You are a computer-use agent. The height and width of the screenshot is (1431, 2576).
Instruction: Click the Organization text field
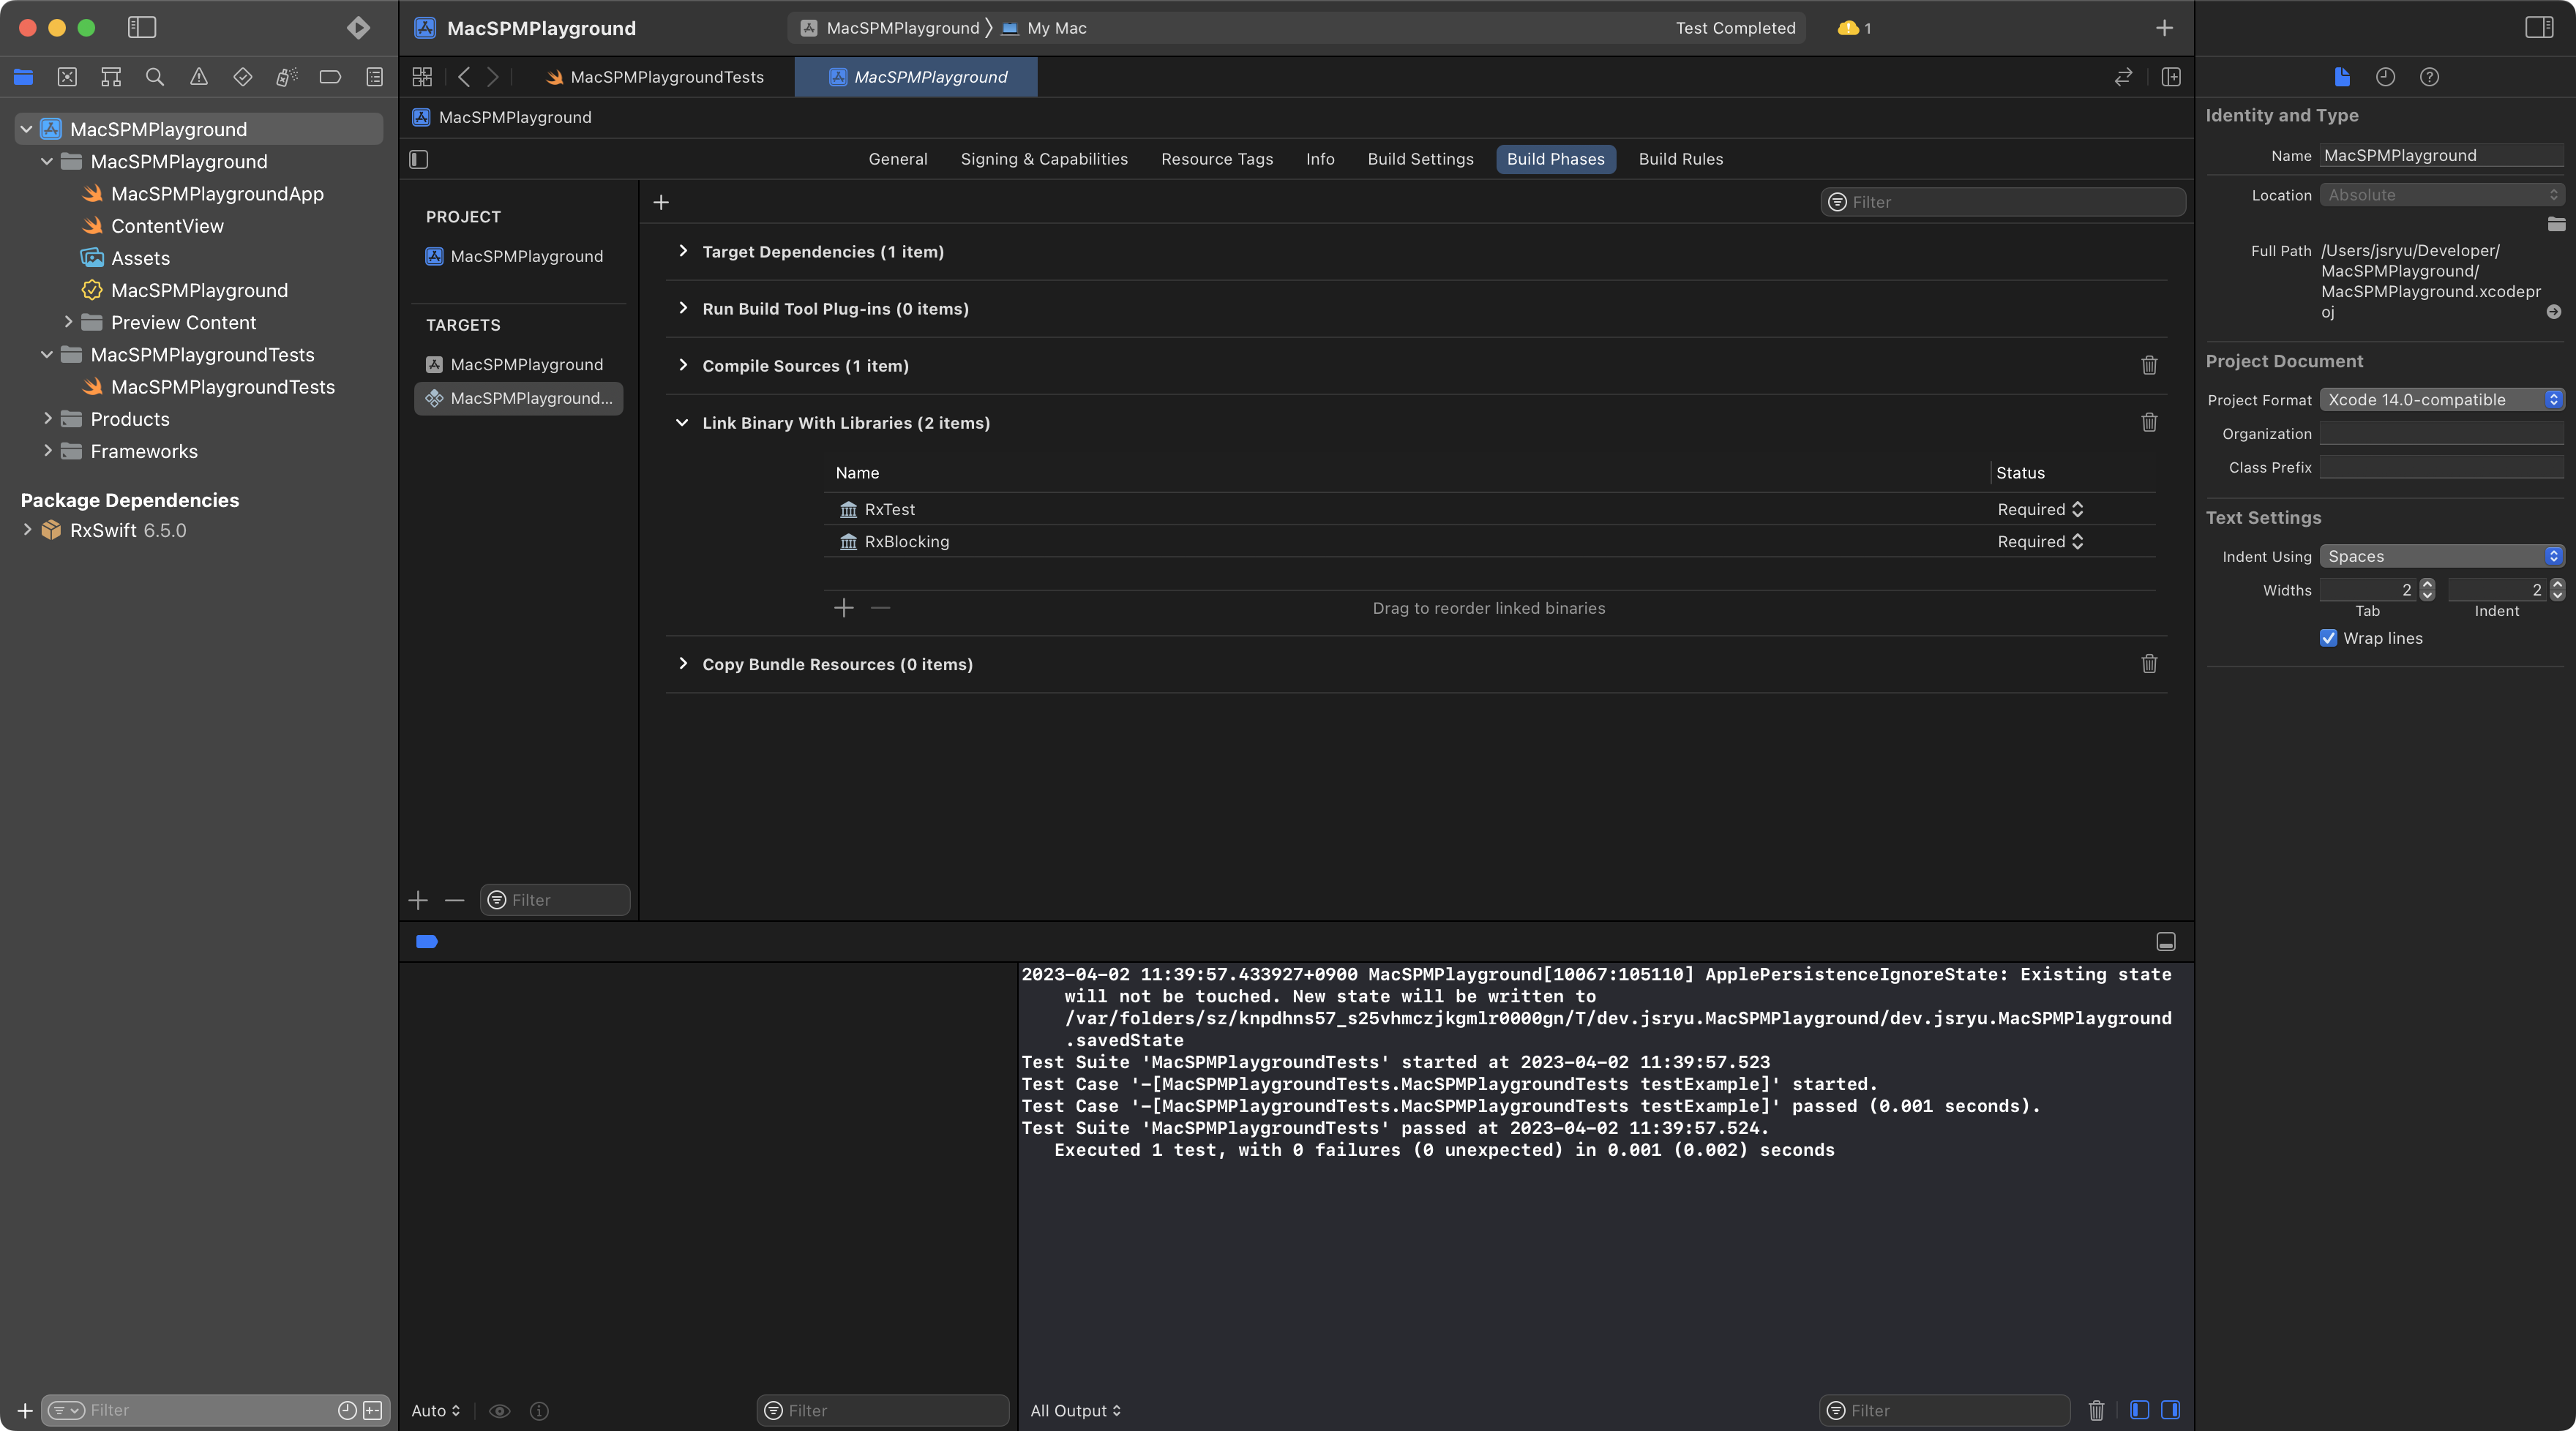coord(2442,434)
